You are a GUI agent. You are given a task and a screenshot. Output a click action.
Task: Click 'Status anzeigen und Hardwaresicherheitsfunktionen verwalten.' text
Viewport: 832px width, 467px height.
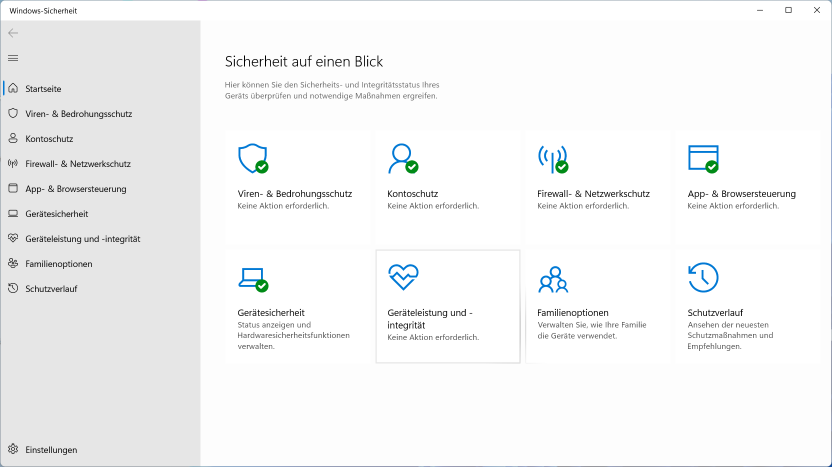[293, 335]
